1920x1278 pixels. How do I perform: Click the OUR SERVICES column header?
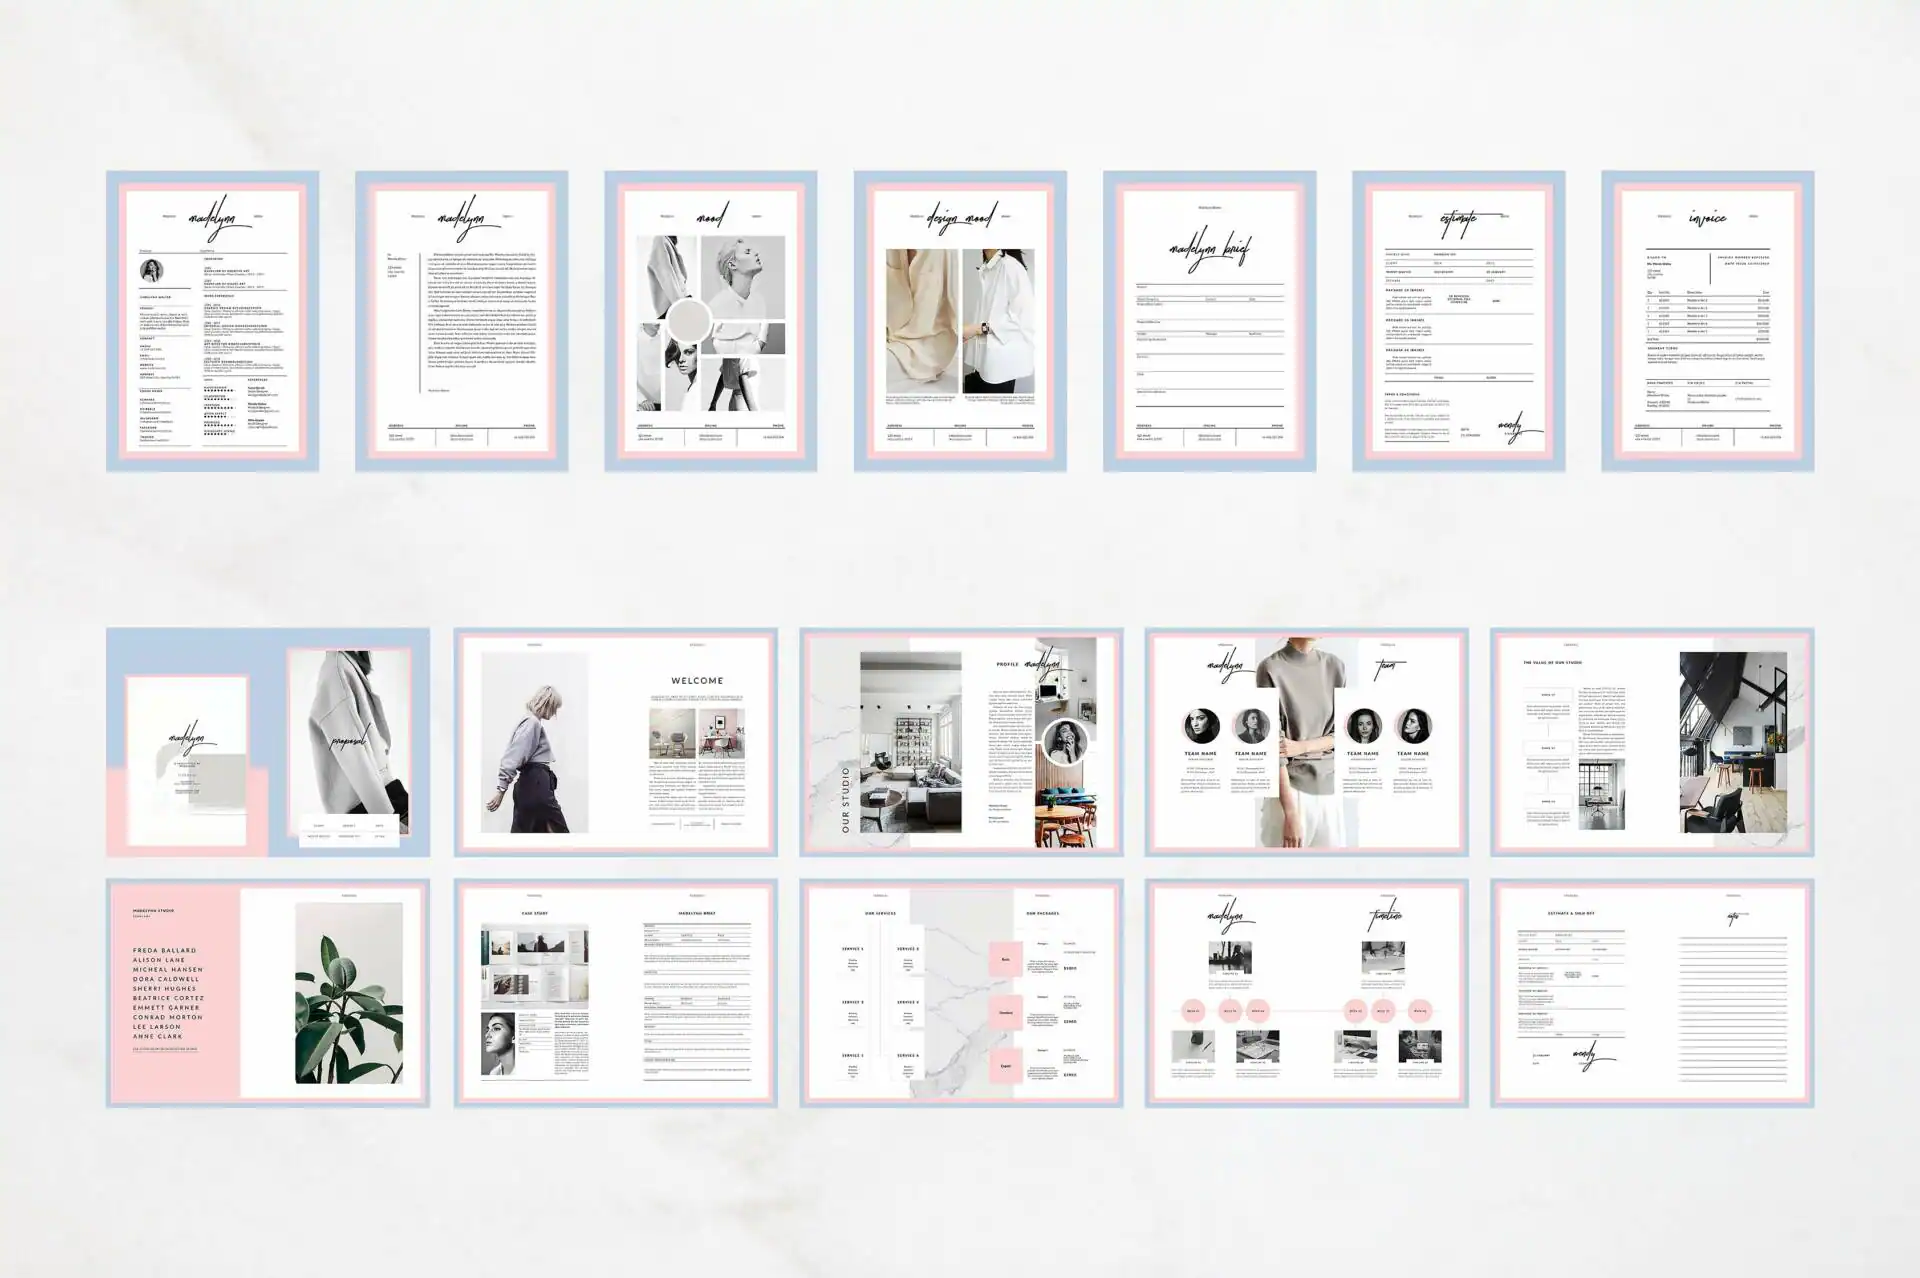click(881, 913)
